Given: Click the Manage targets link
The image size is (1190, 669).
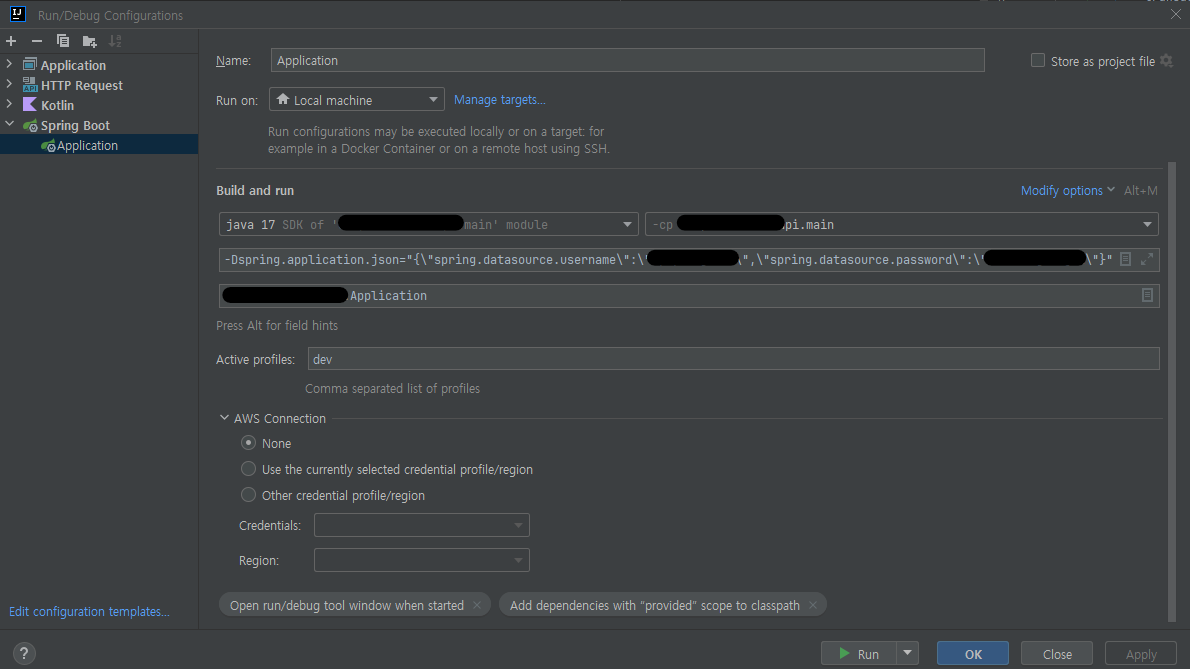Looking at the screenshot, I should [499, 99].
